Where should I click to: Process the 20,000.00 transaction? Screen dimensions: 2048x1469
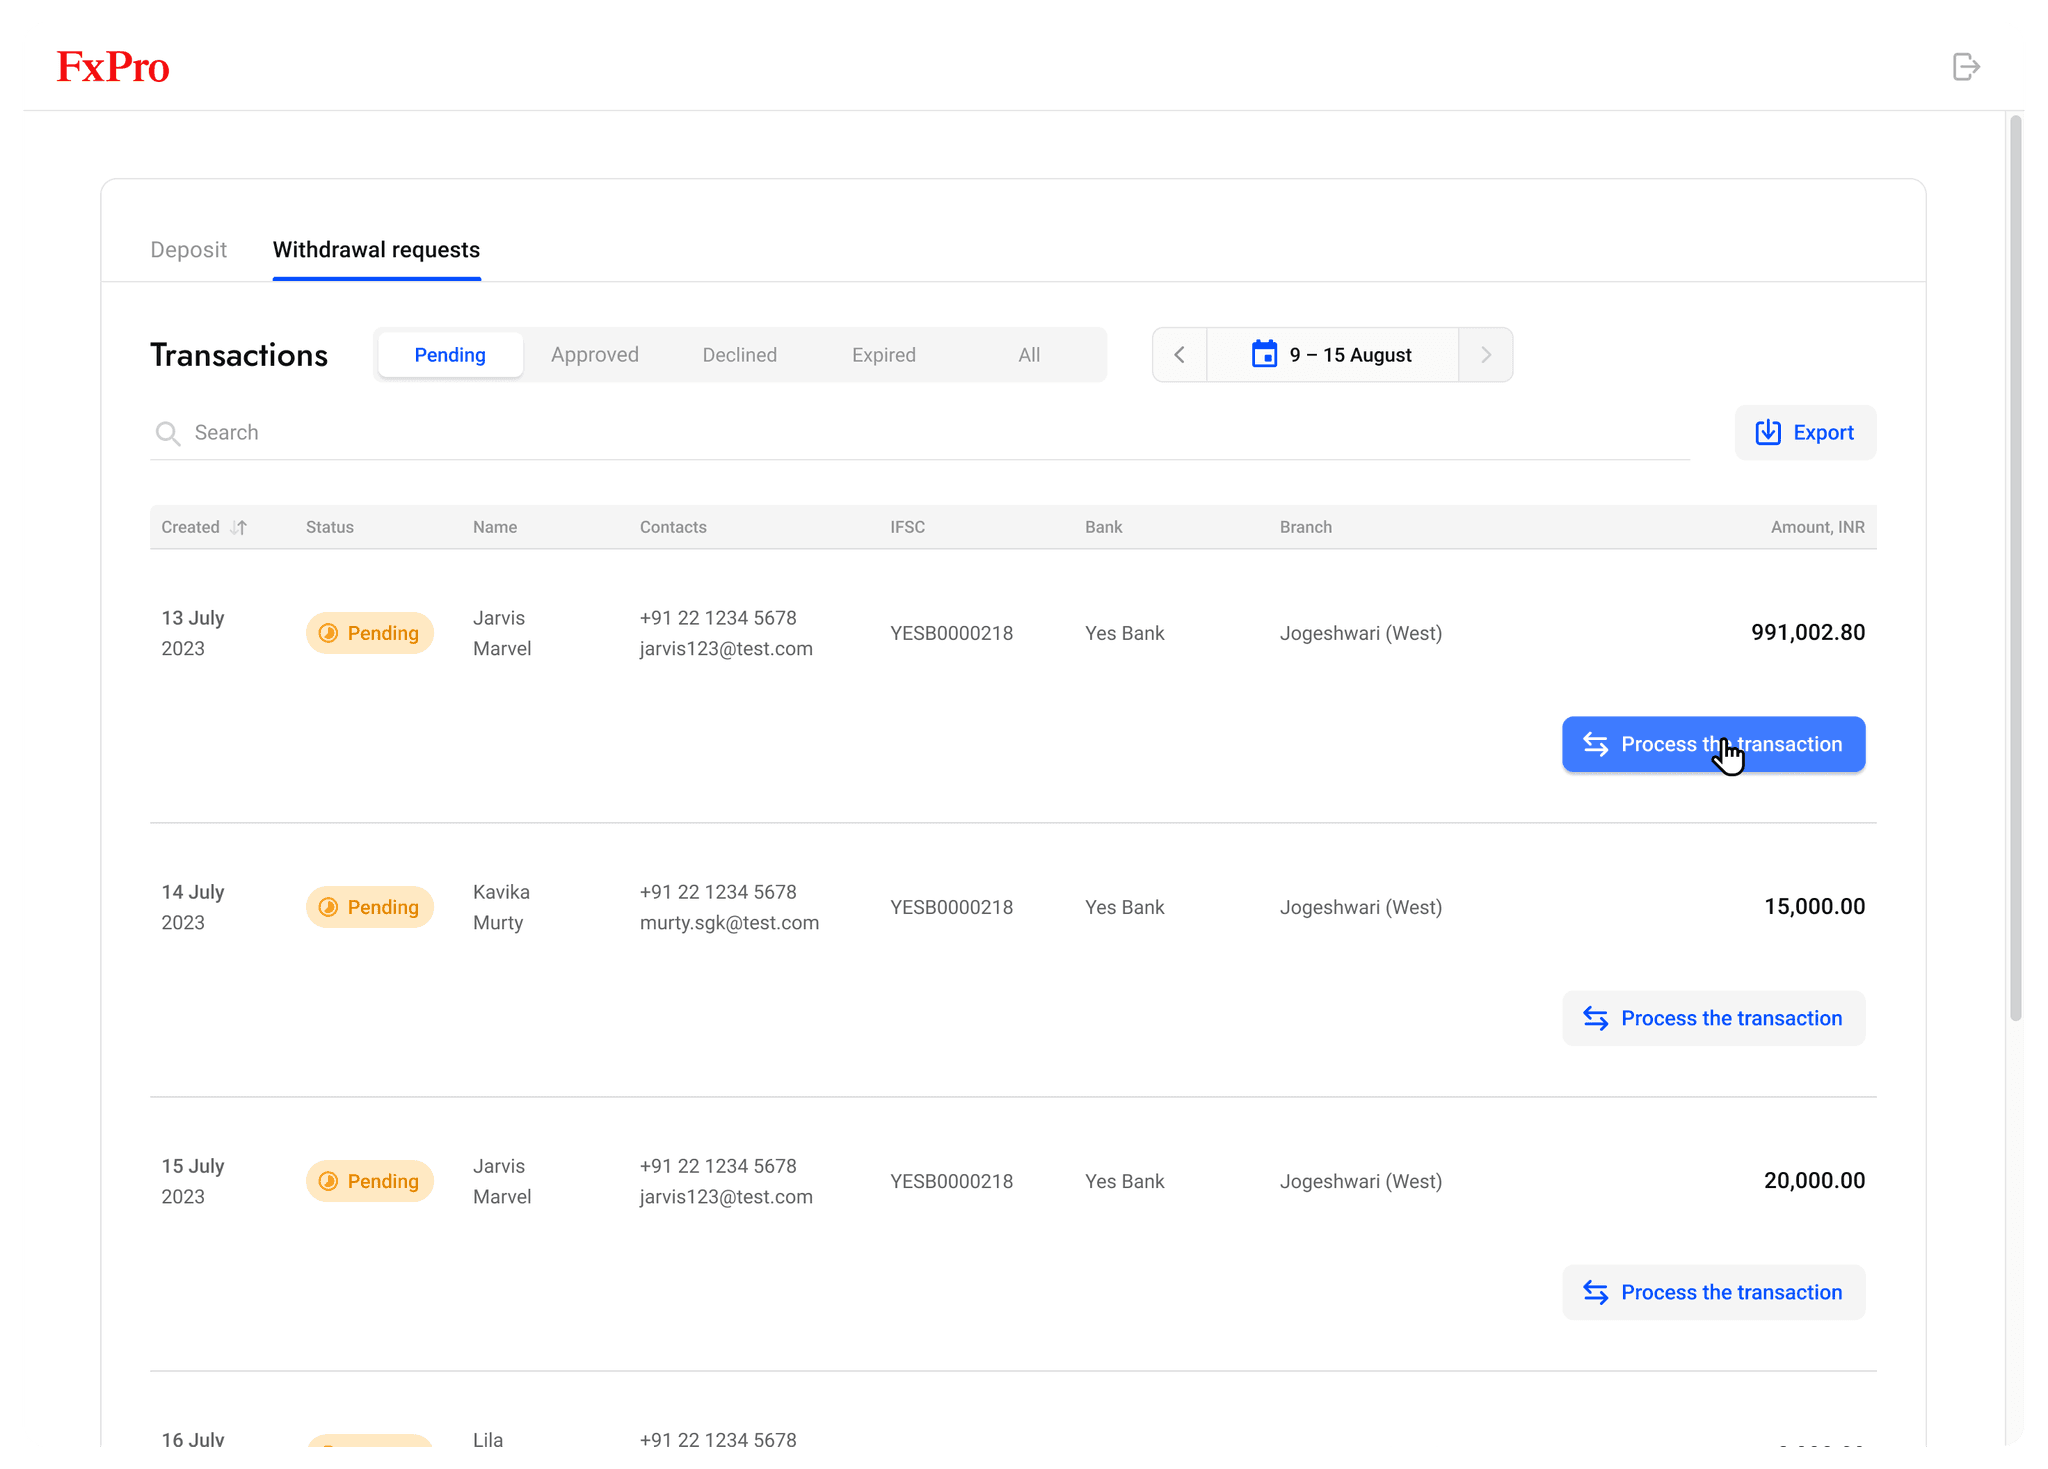tap(1714, 1292)
